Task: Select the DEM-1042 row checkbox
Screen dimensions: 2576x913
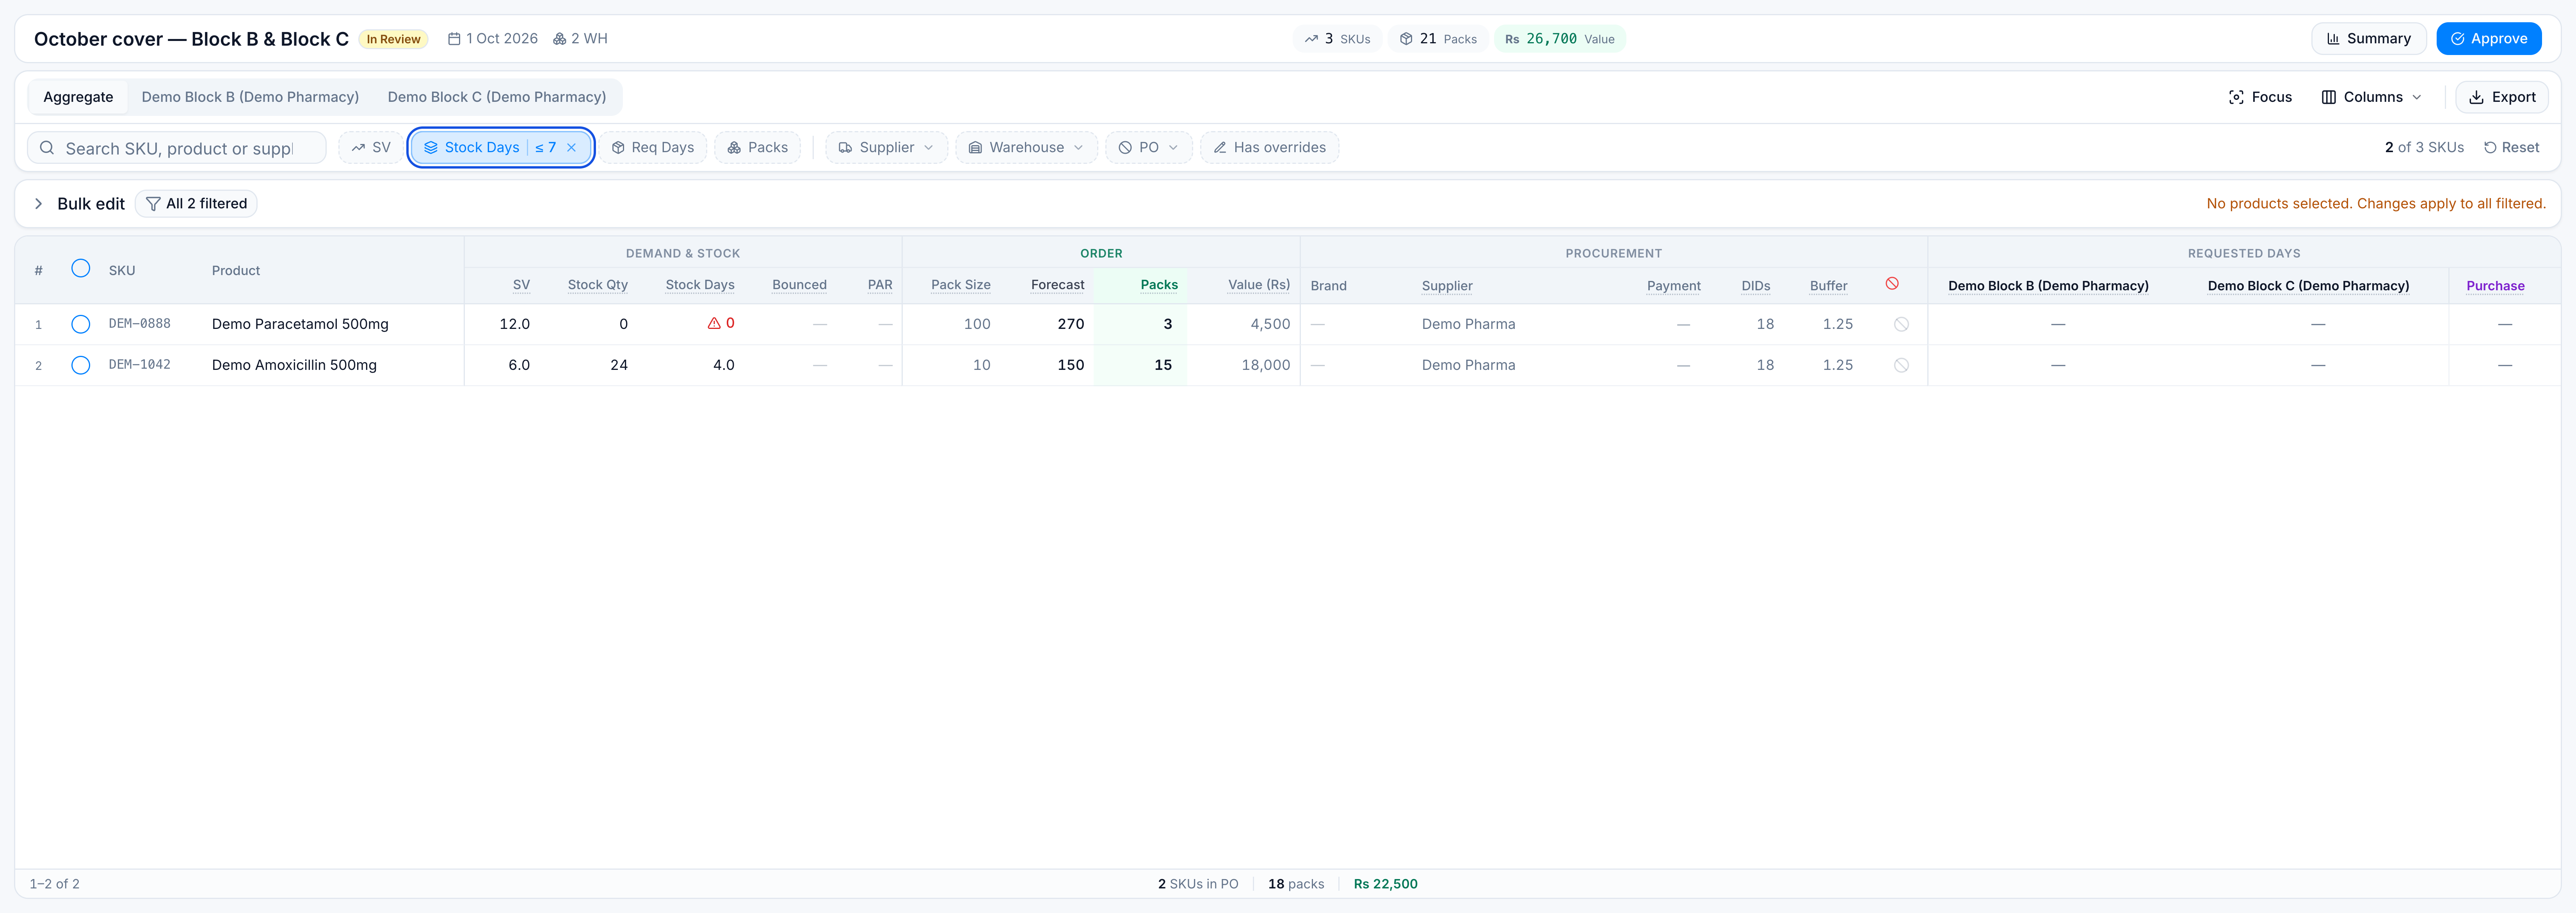Action: (x=81, y=365)
